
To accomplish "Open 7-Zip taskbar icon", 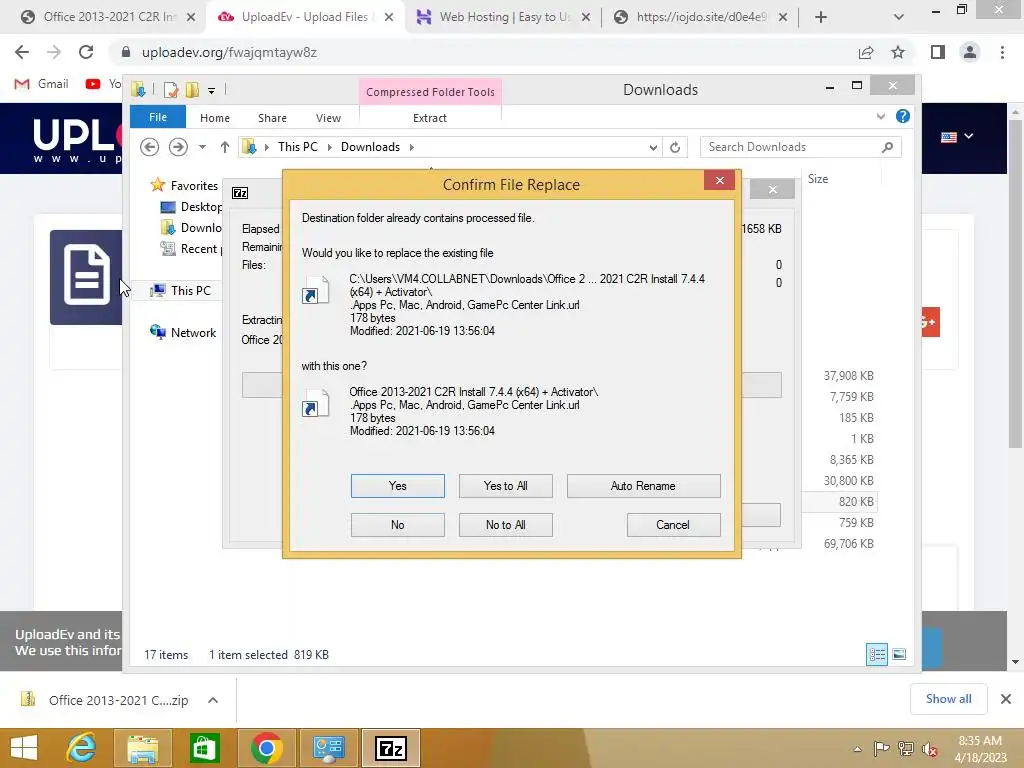I will (x=391, y=748).
